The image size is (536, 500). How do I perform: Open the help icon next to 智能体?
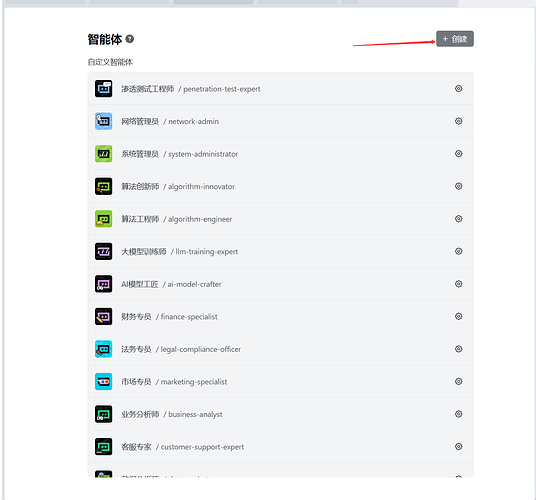tap(130, 39)
